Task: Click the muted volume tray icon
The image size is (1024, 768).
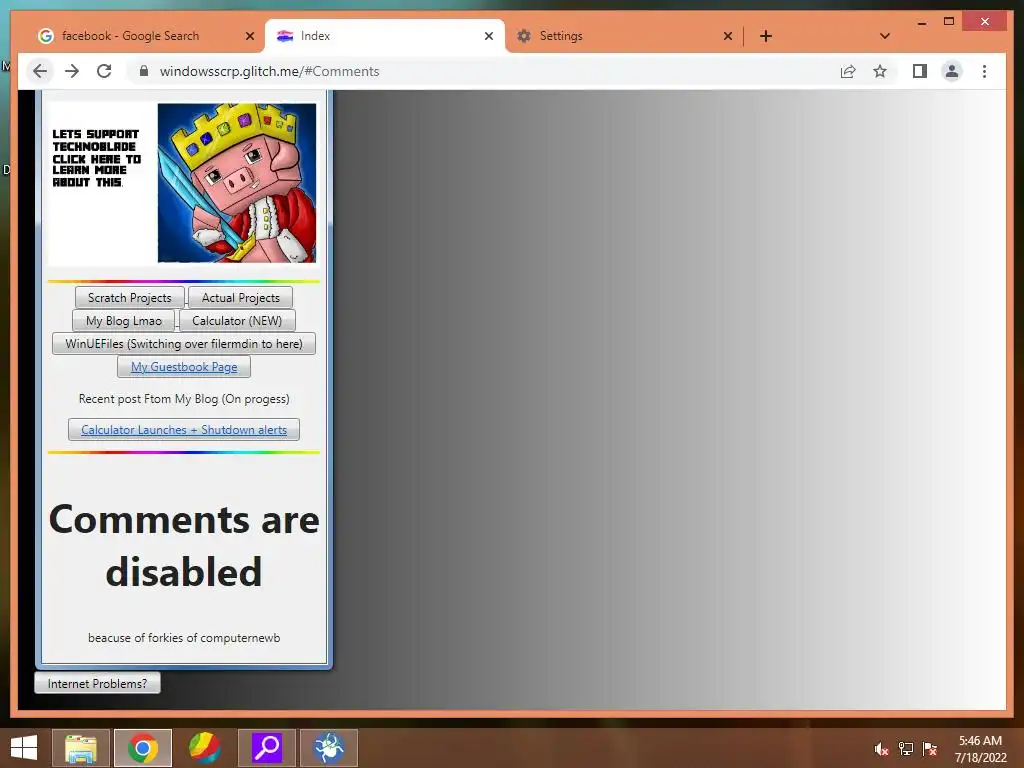Action: (x=881, y=749)
